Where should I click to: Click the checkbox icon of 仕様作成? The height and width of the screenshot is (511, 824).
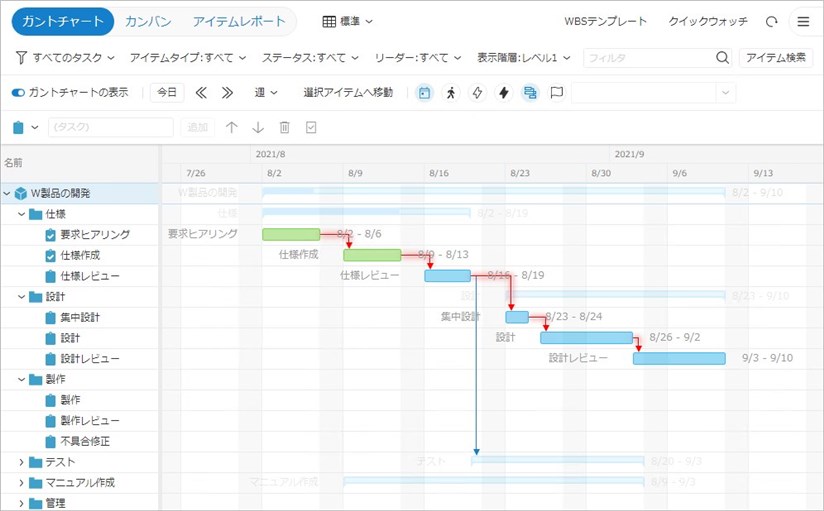(51, 255)
